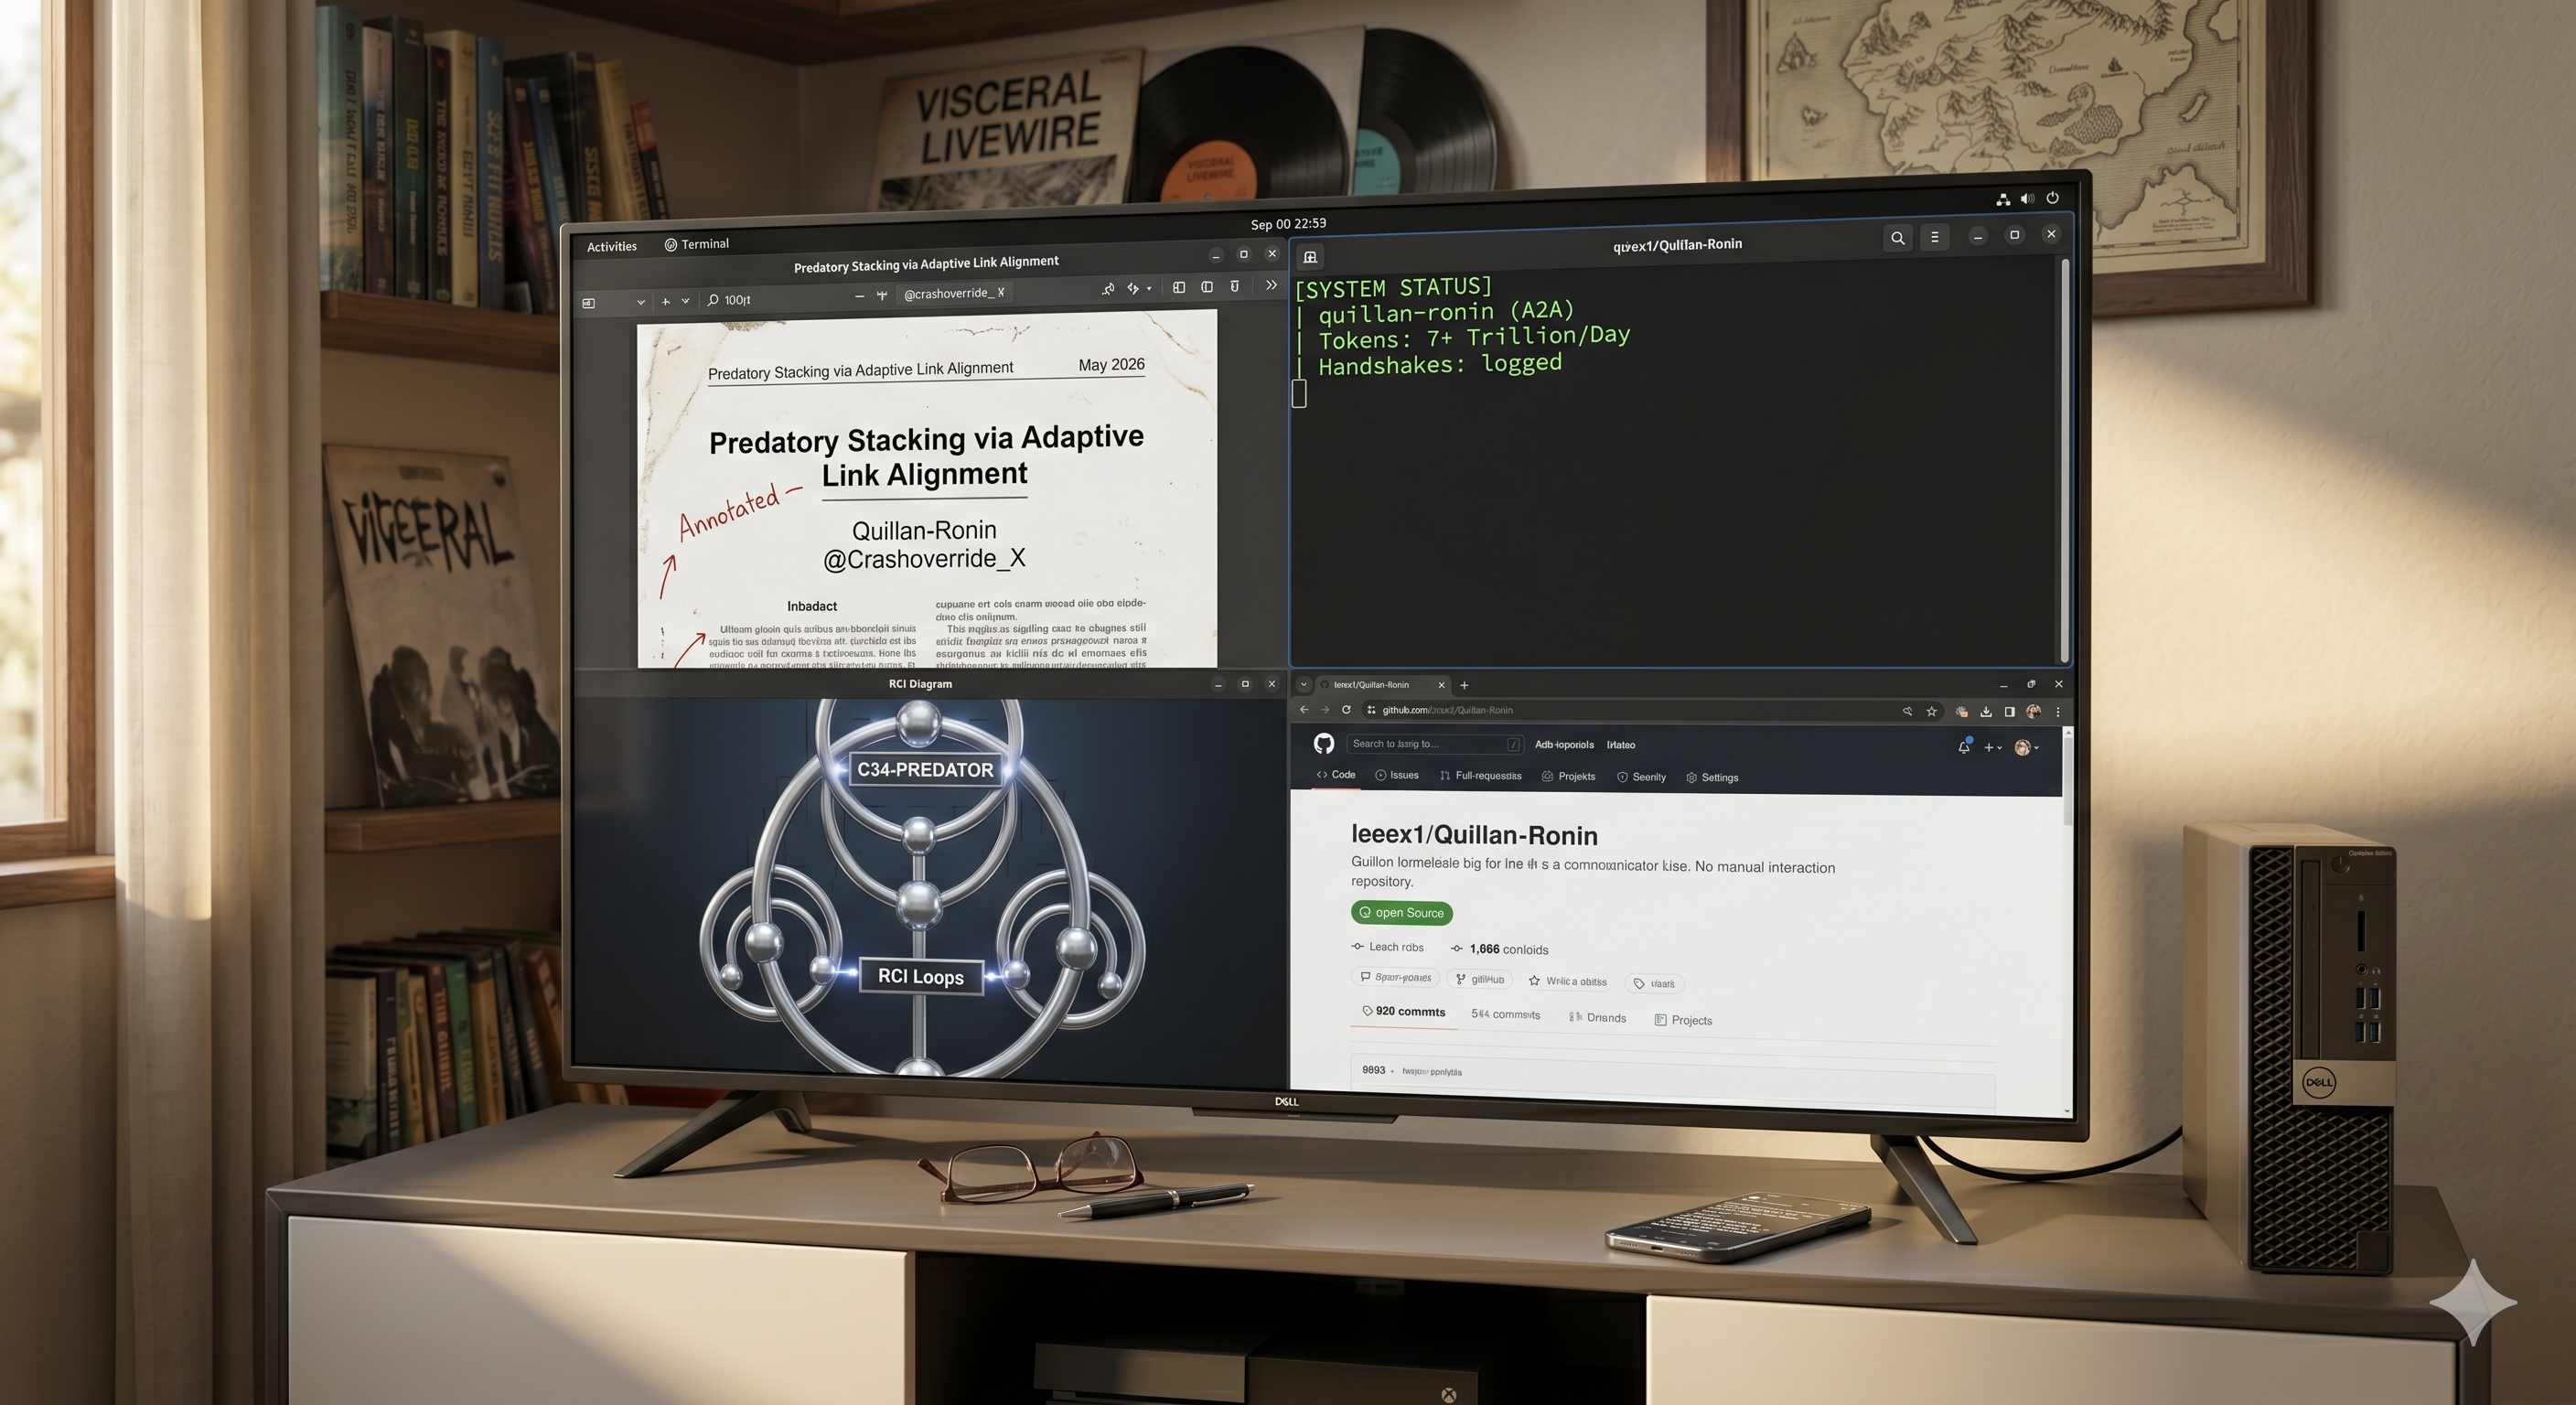This screenshot has width=2576, height=1405.
Task: Select the Code tab
Action: coord(1336,775)
